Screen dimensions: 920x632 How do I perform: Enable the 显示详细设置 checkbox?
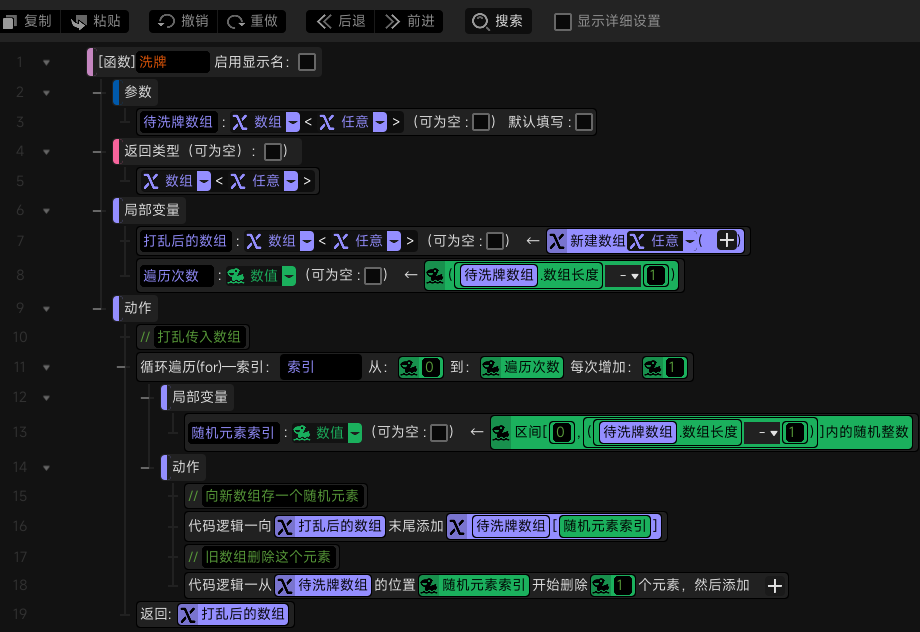563,22
